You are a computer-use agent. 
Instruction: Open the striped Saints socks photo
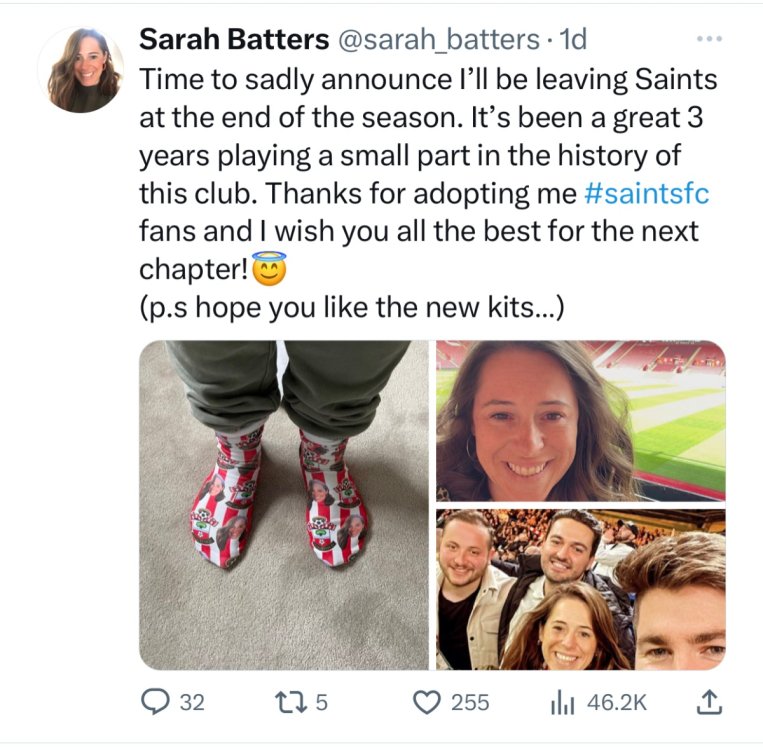click(284, 505)
